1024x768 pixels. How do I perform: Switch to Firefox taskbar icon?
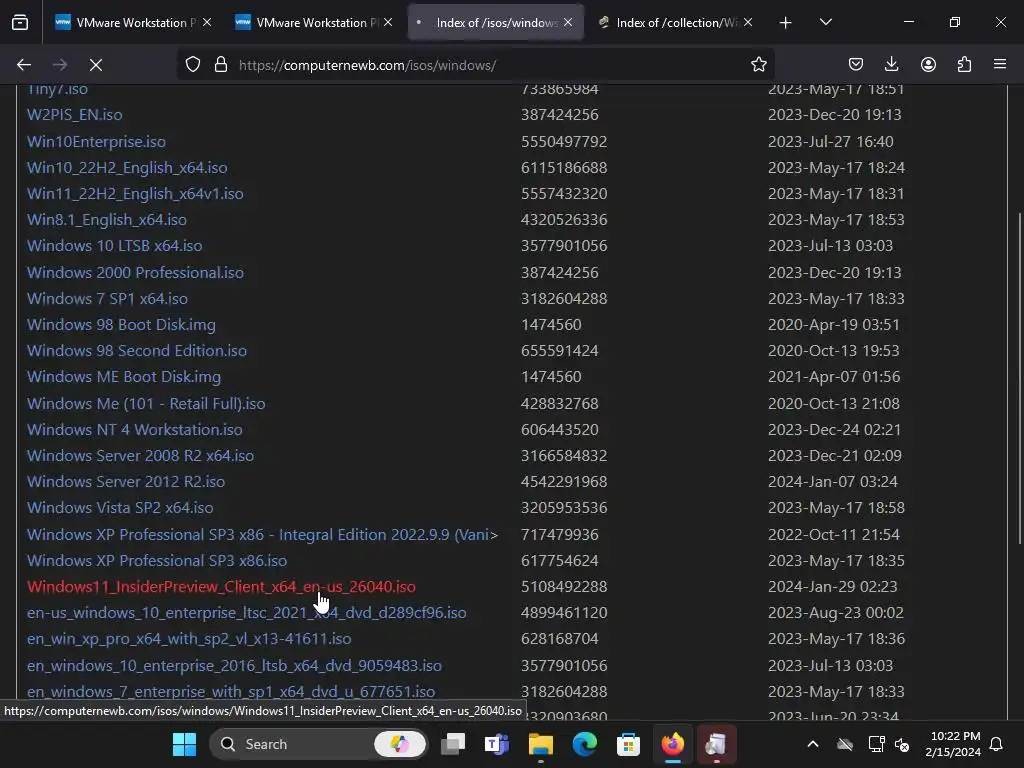click(x=673, y=744)
